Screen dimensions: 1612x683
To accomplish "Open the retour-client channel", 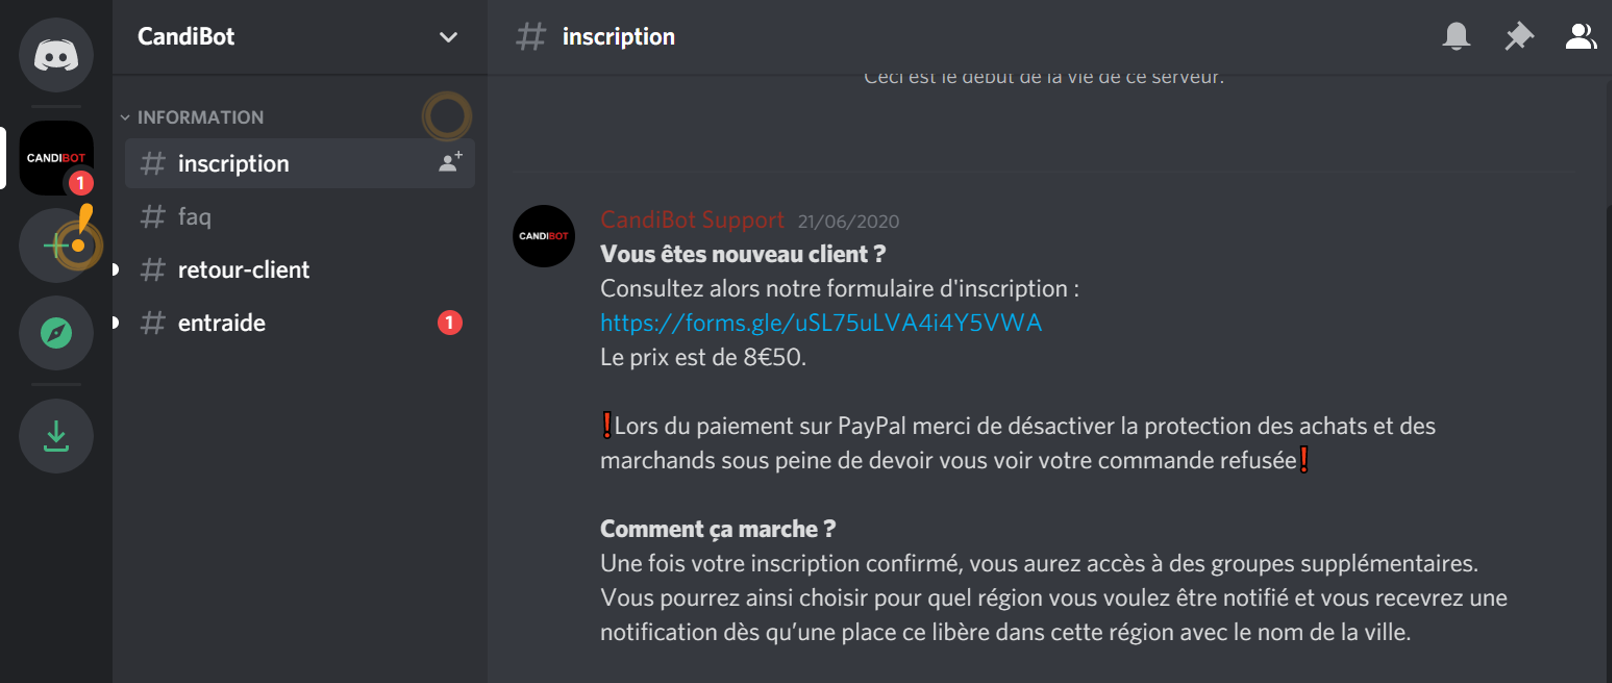I will [299, 269].
